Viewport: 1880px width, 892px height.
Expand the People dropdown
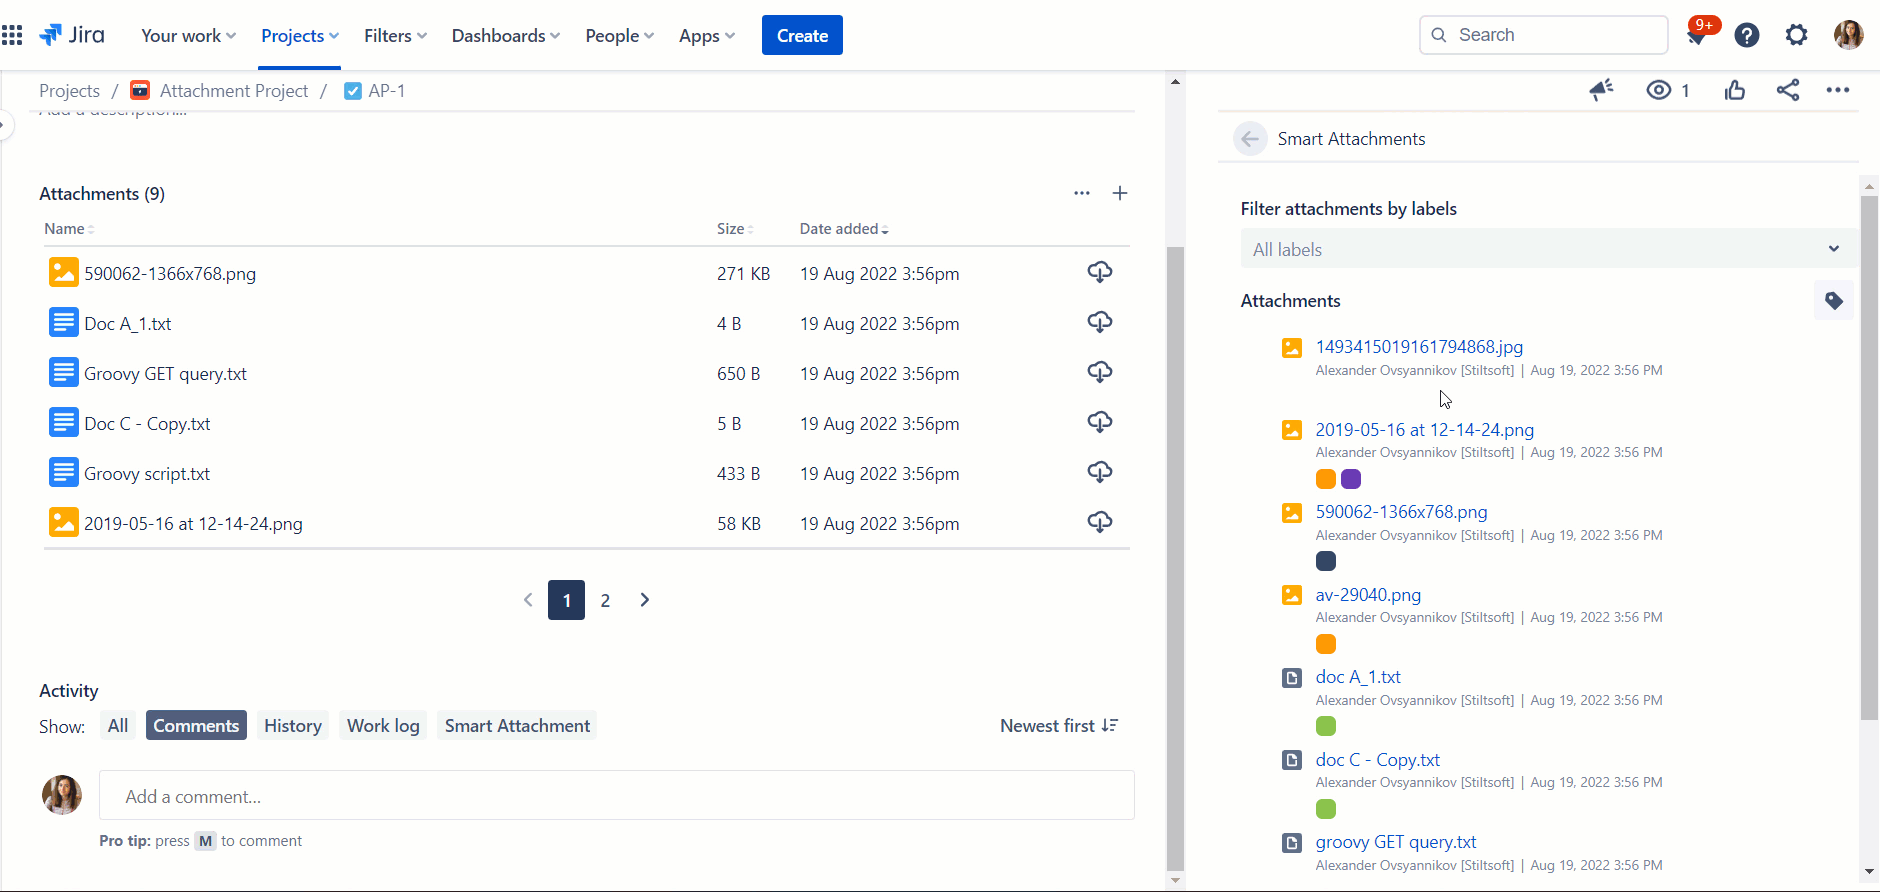tap(620, 36)
